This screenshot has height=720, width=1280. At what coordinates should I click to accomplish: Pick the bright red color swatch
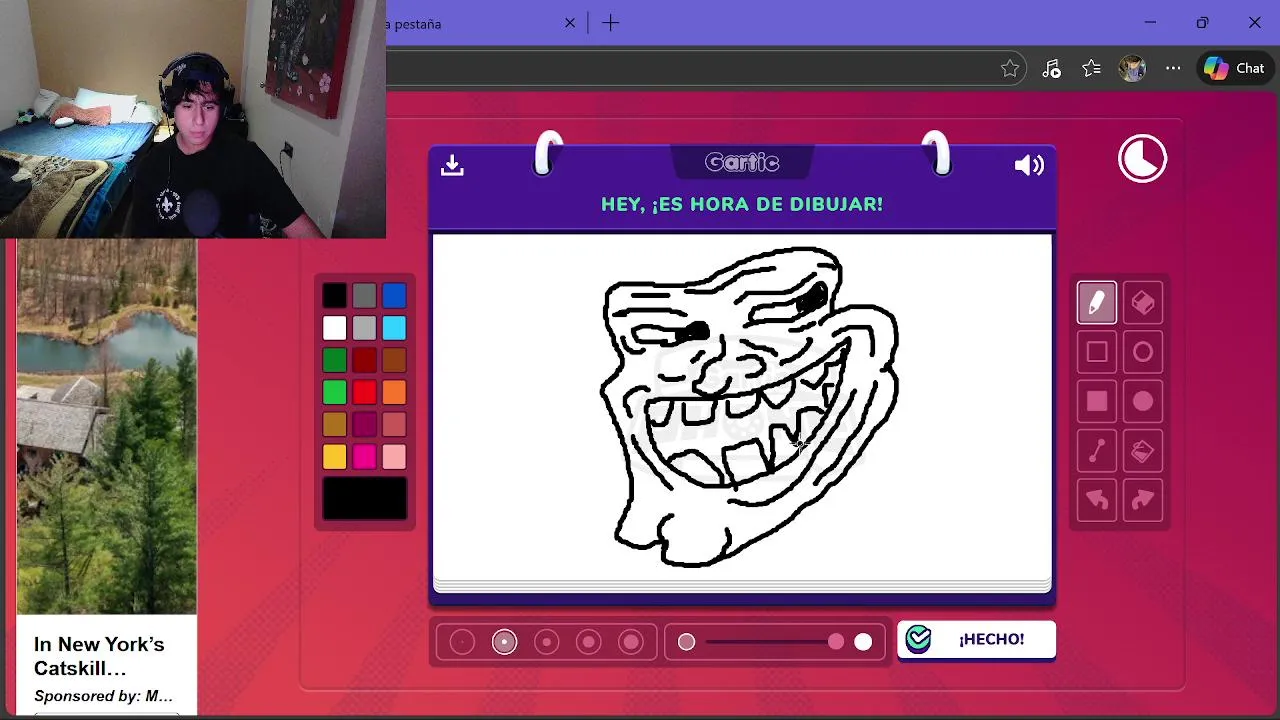tap(365, 392)
